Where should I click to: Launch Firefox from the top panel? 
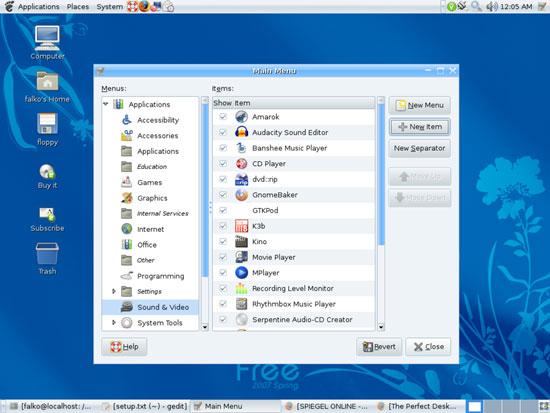point(144,6)
